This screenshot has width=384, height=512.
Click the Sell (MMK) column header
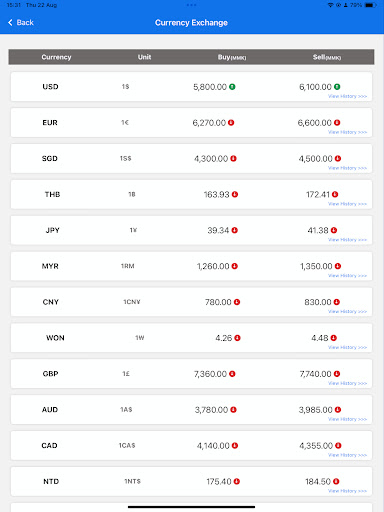pyautogui.click(x=327, y=57)
